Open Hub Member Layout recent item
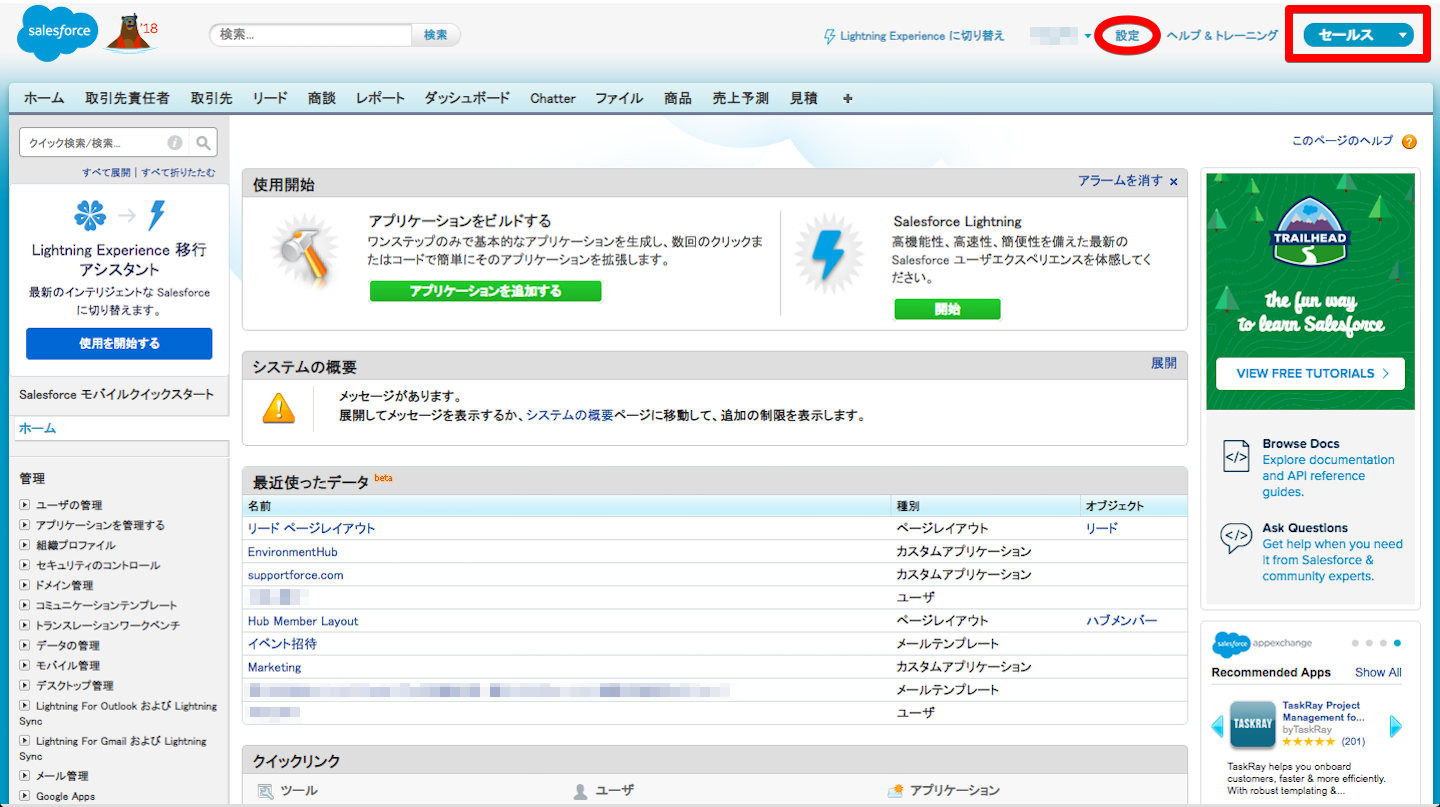This screenshot has width=1440, height=807. 303,621
